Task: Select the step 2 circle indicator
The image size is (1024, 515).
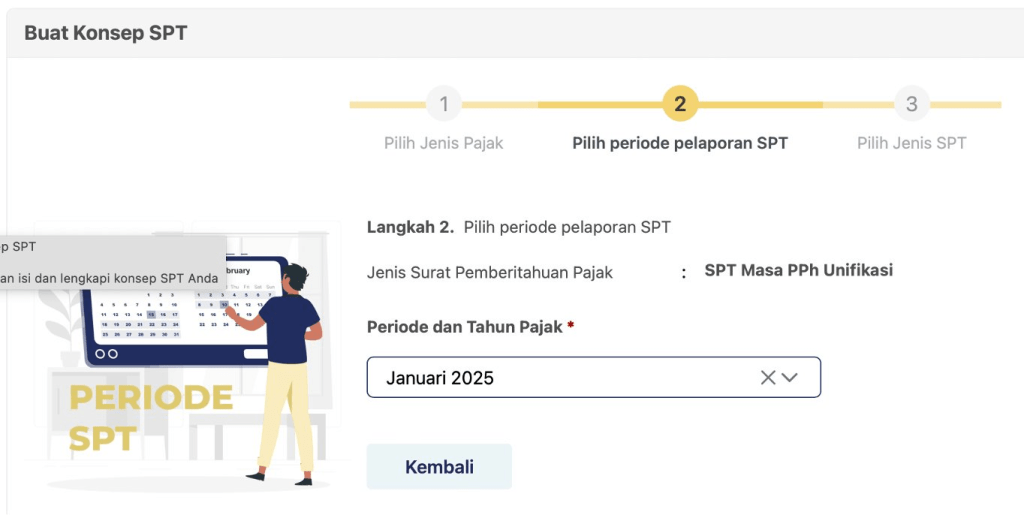Action: click(680, 104)
